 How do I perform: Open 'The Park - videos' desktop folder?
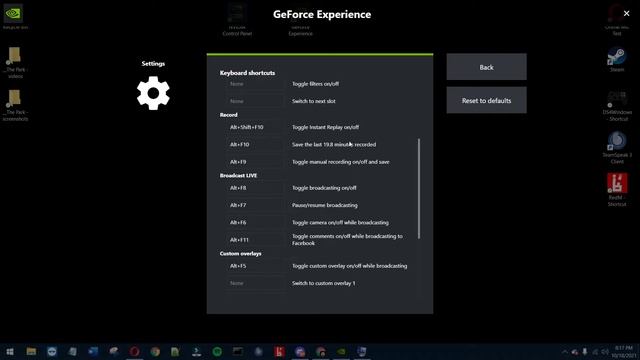(15, 62)
